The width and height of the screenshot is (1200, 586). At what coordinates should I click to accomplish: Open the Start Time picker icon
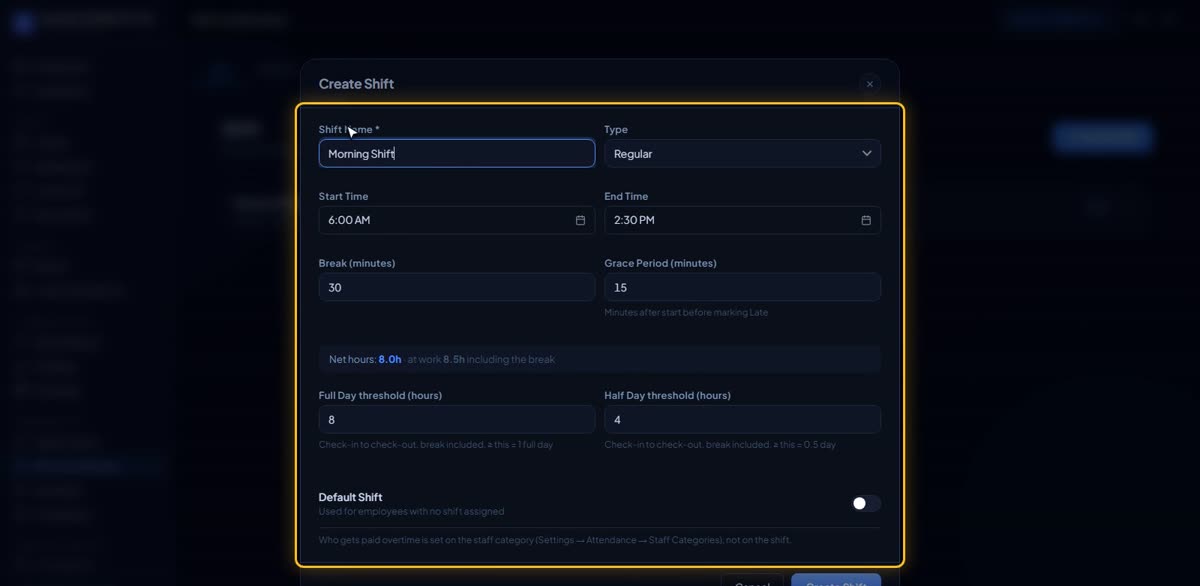[x=580, y=220]
